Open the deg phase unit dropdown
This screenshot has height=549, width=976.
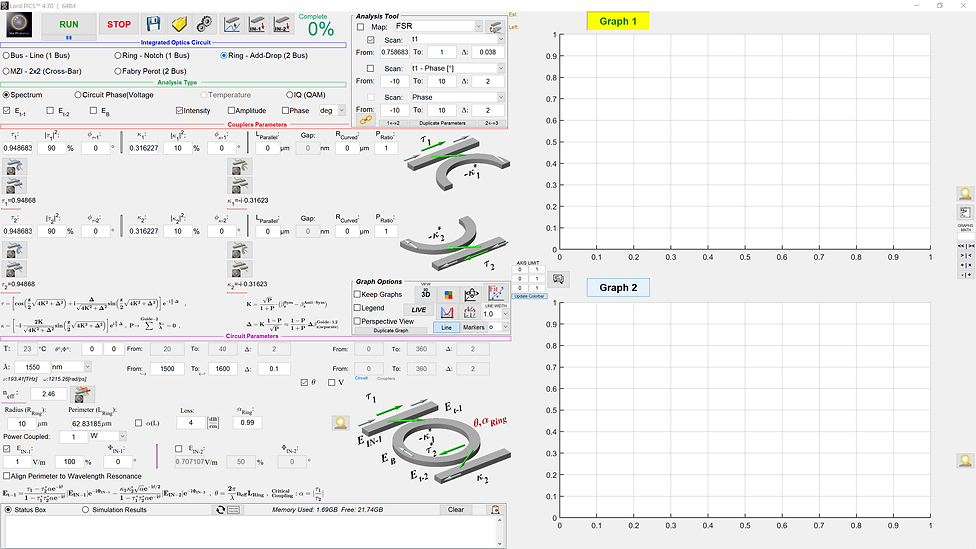click(x=341, y=110)
